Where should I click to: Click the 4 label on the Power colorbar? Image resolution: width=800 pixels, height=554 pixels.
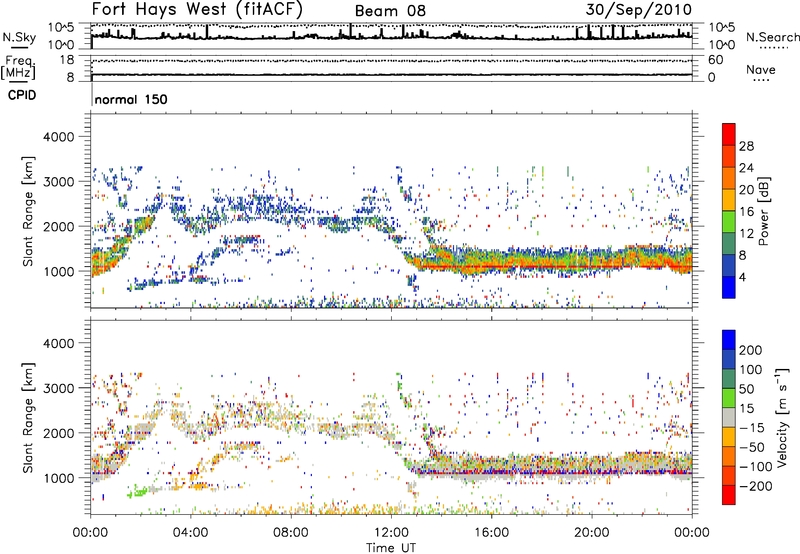742,277
